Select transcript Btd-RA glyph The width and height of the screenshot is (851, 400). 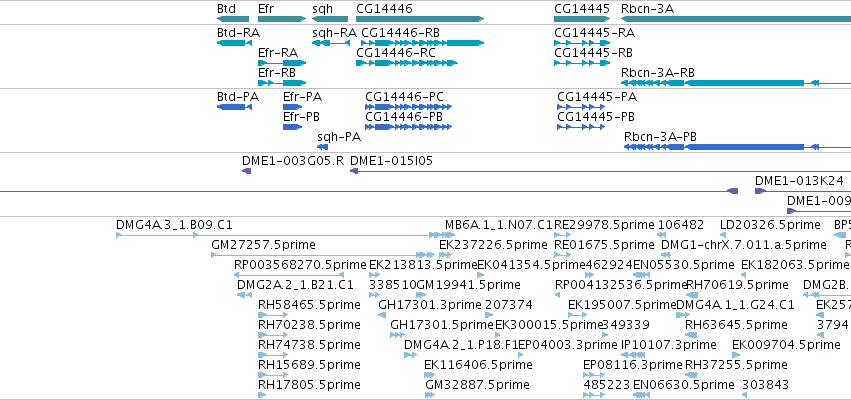(233, 43)
